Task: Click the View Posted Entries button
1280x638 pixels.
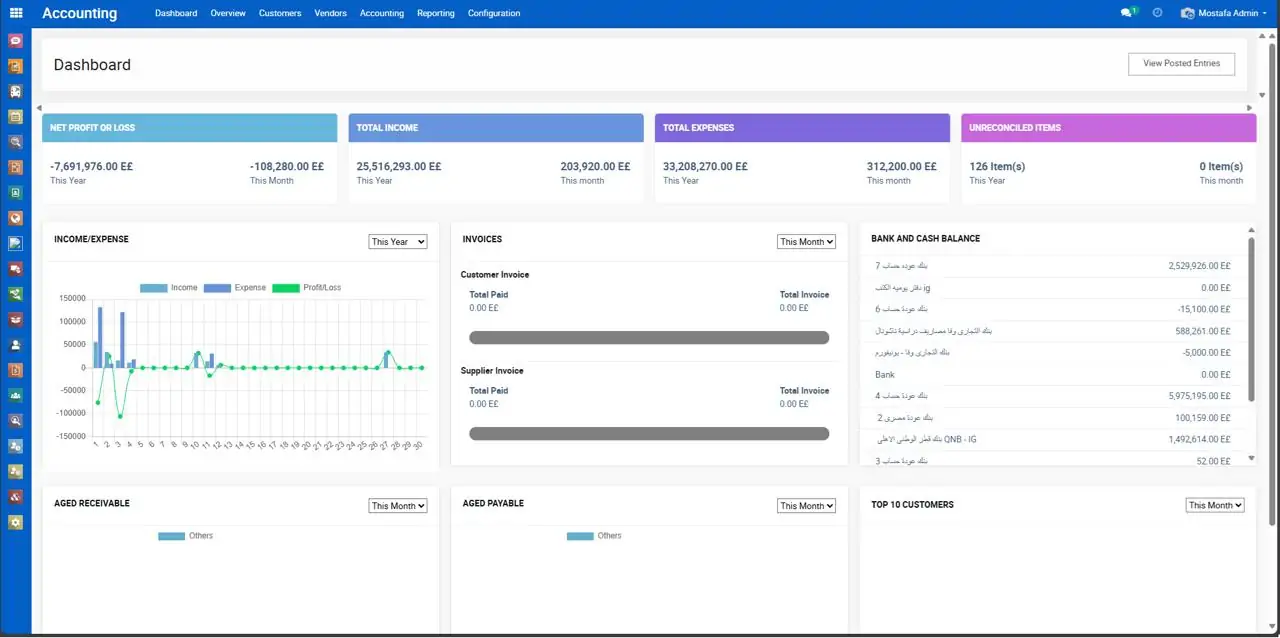Action: [x=1181, y=63]
